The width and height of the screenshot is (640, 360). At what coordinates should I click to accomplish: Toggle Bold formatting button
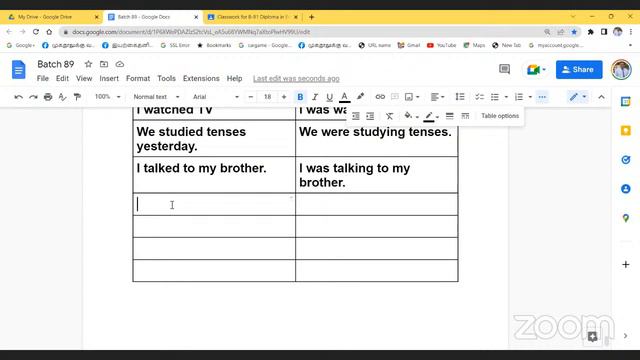click(300, 97)
